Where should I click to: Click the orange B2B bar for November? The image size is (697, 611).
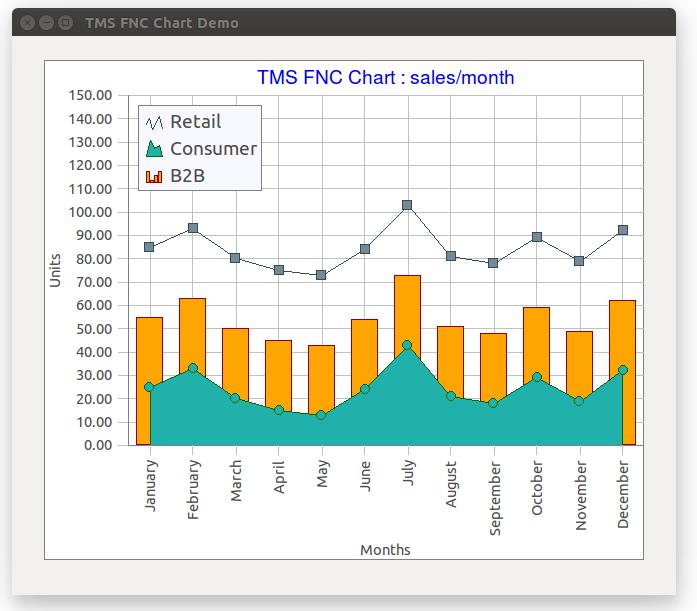pyautogui.click(x=579, y=364)
